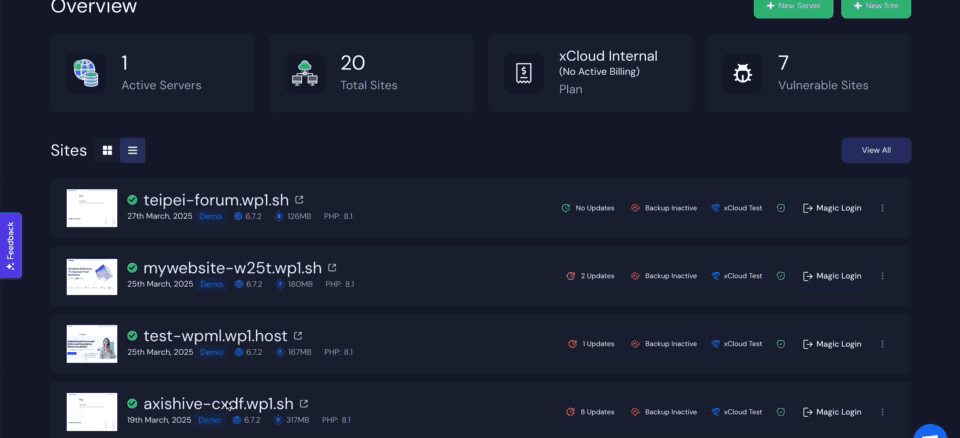Click Demo tag on mywebsite-w25t row

pyautogui.click(x=211, y=284)
